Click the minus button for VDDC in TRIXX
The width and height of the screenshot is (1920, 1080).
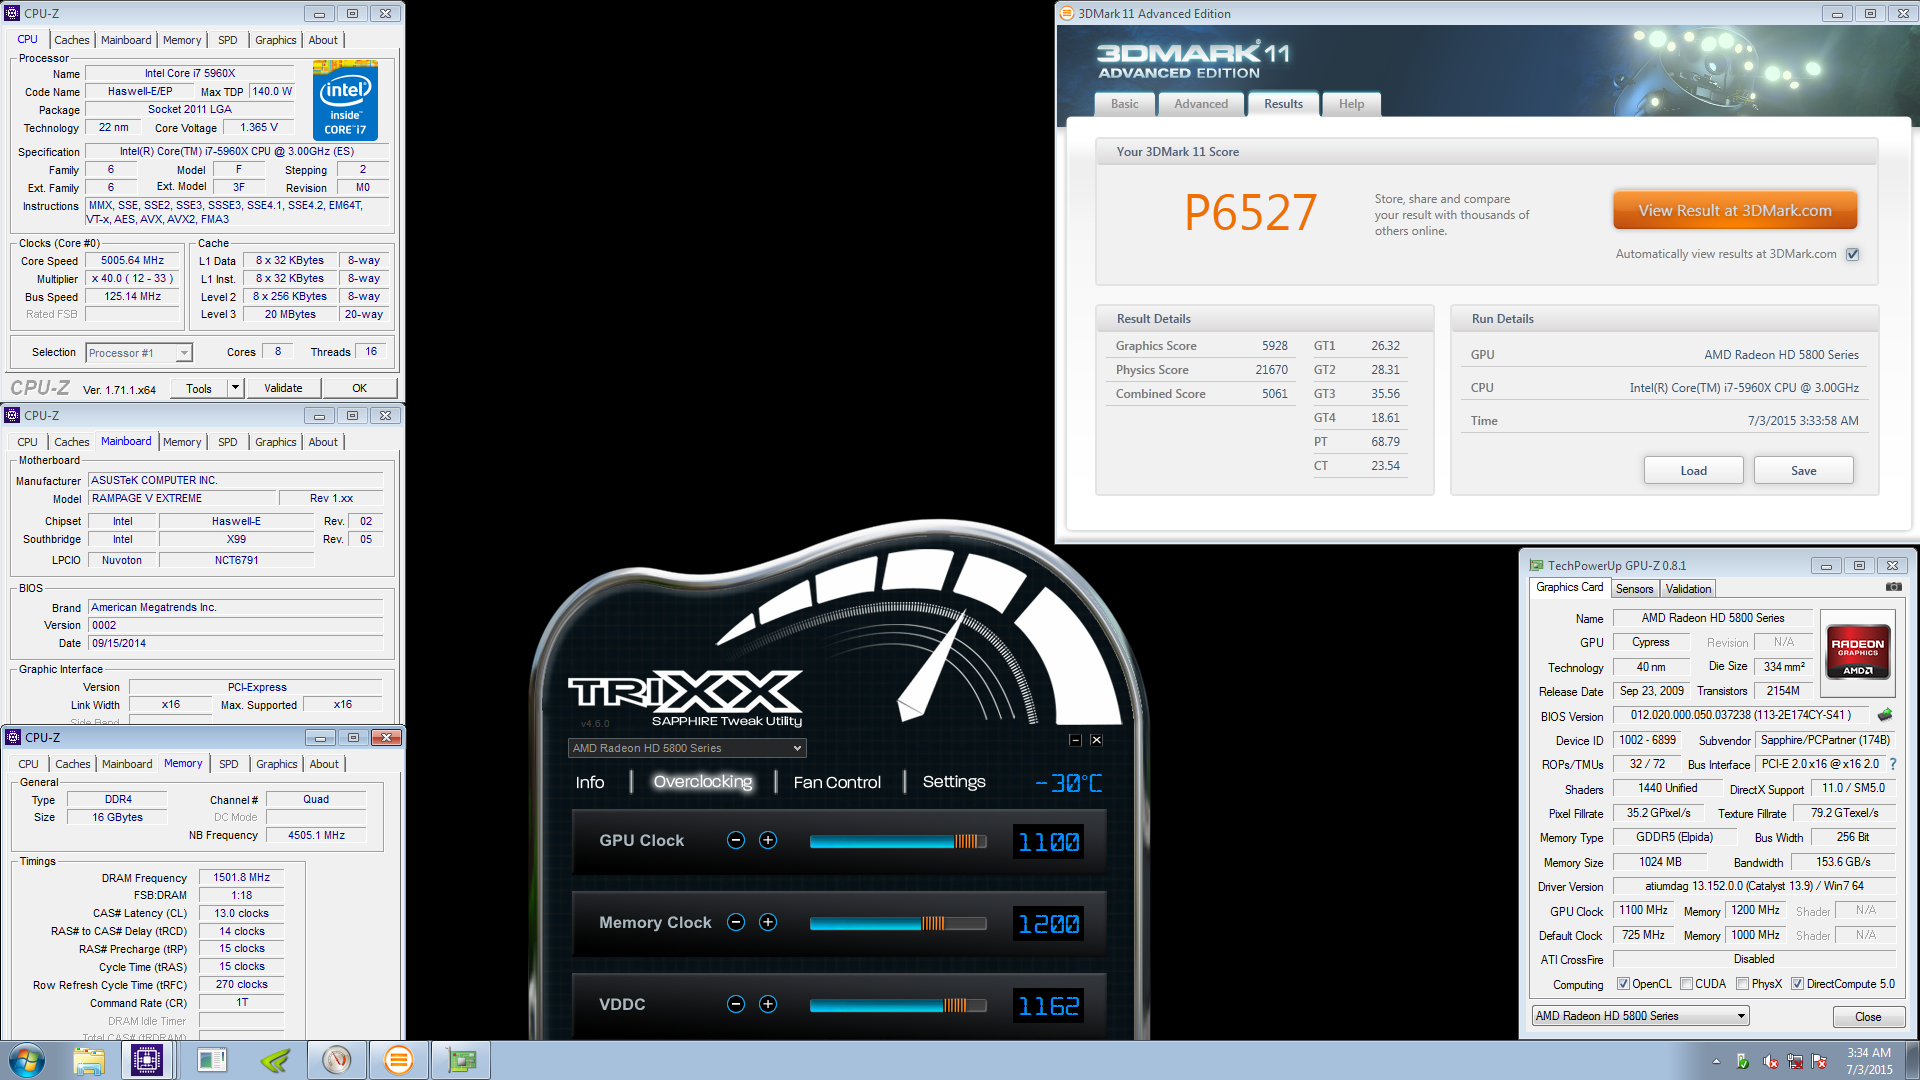pyautogui.click(x=736, y=1004)
